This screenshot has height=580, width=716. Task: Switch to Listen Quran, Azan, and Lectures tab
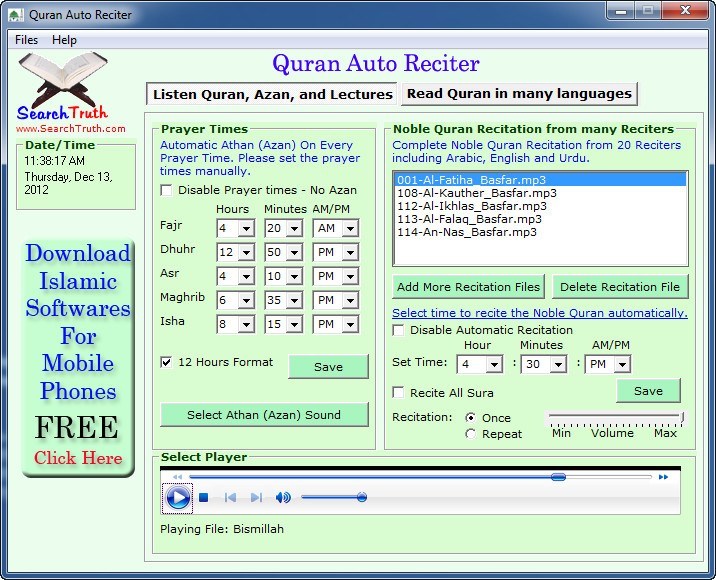273,94
